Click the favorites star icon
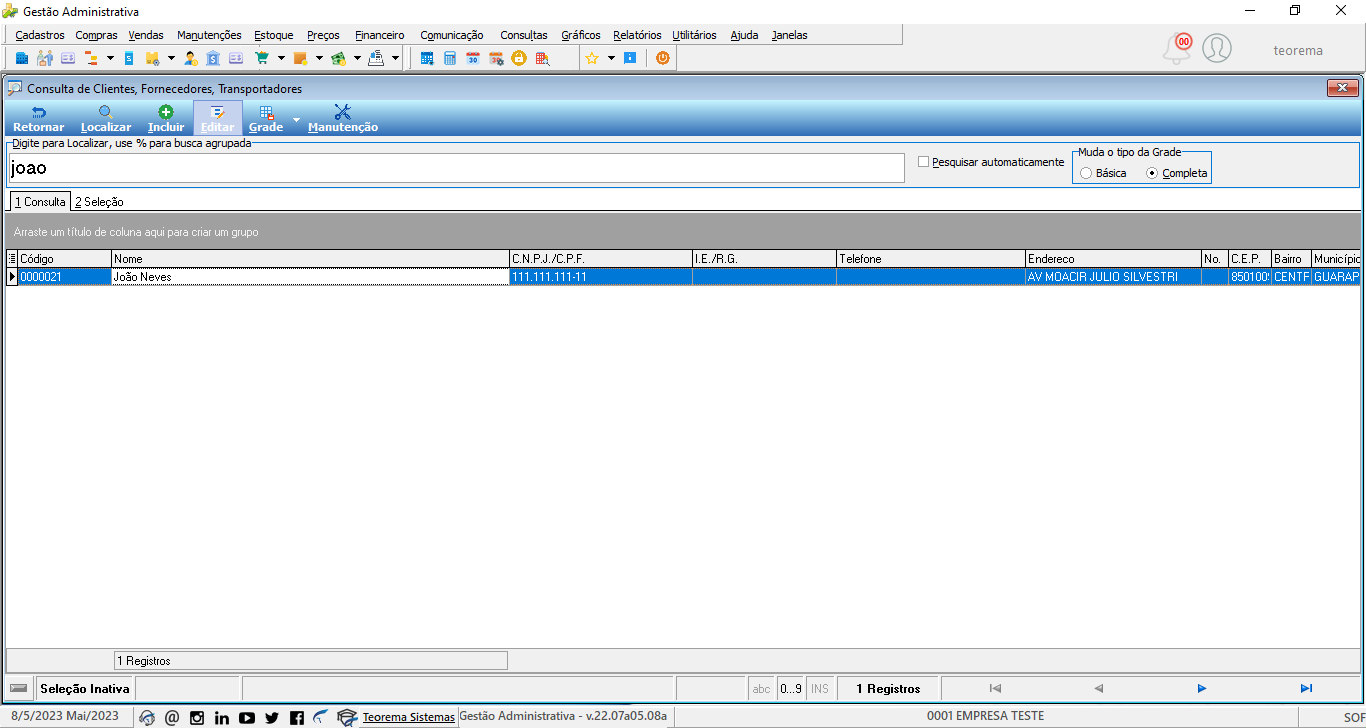Viewport: 1366px width, 728px height. 592,58
